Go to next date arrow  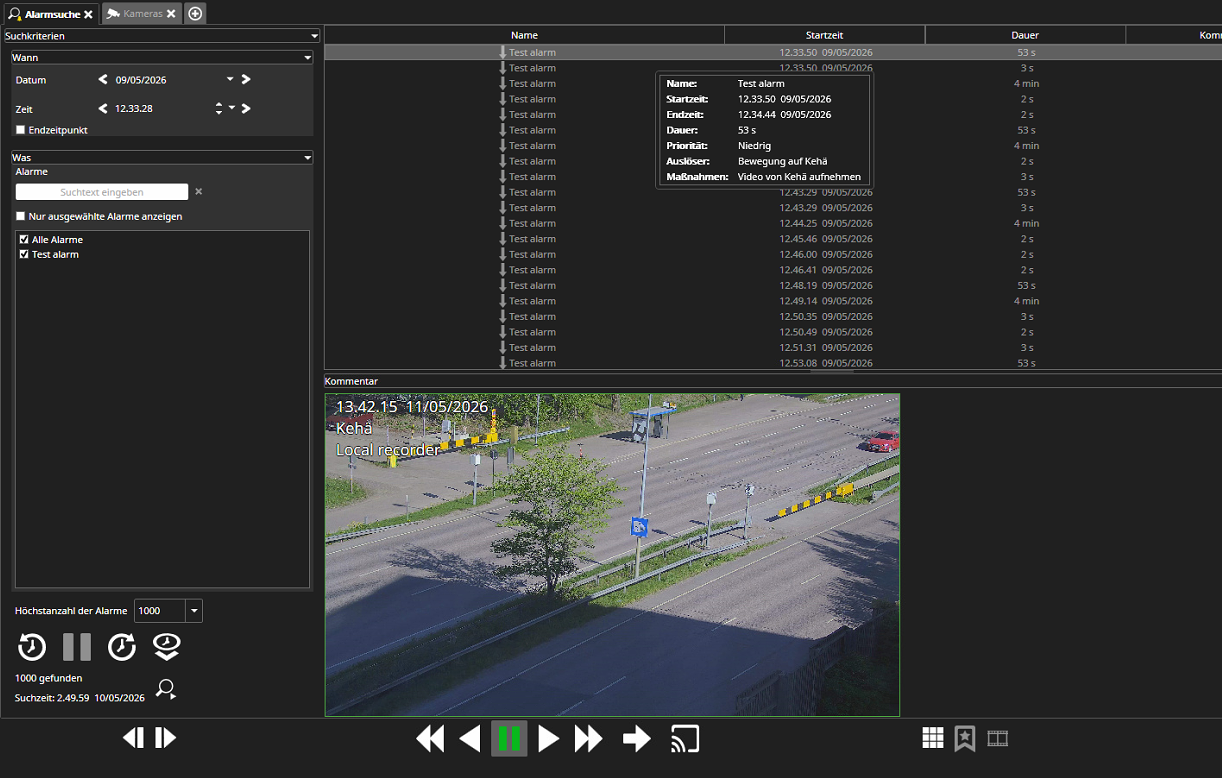click(x=246, y=80)
